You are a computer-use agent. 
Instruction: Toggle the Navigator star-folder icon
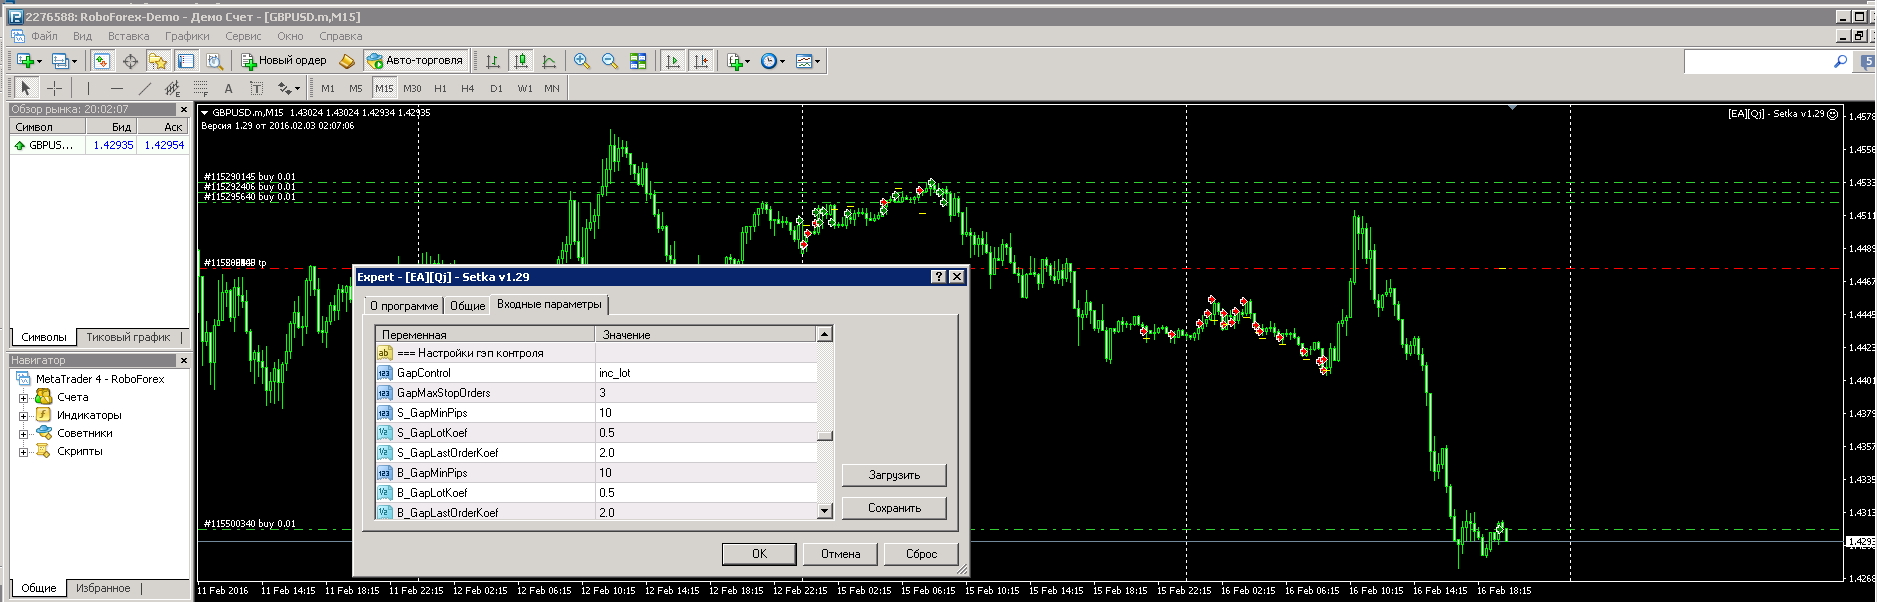[158, 61]
